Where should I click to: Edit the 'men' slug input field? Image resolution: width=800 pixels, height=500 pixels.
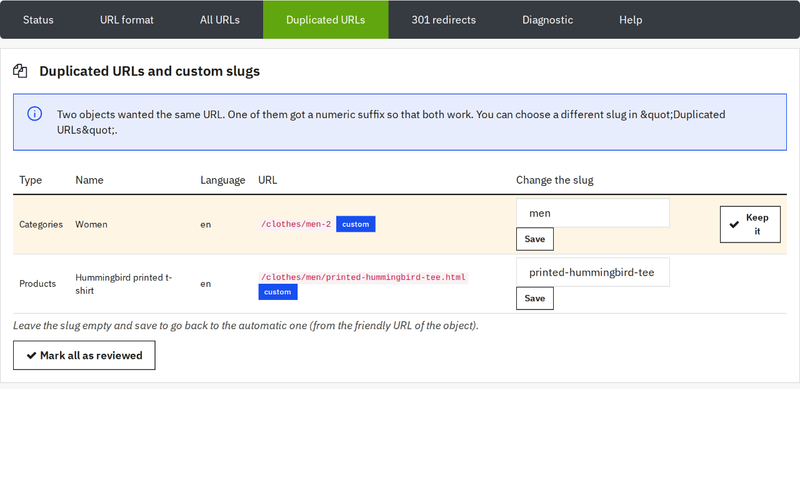pyautogui.click(x=593, y=213)
